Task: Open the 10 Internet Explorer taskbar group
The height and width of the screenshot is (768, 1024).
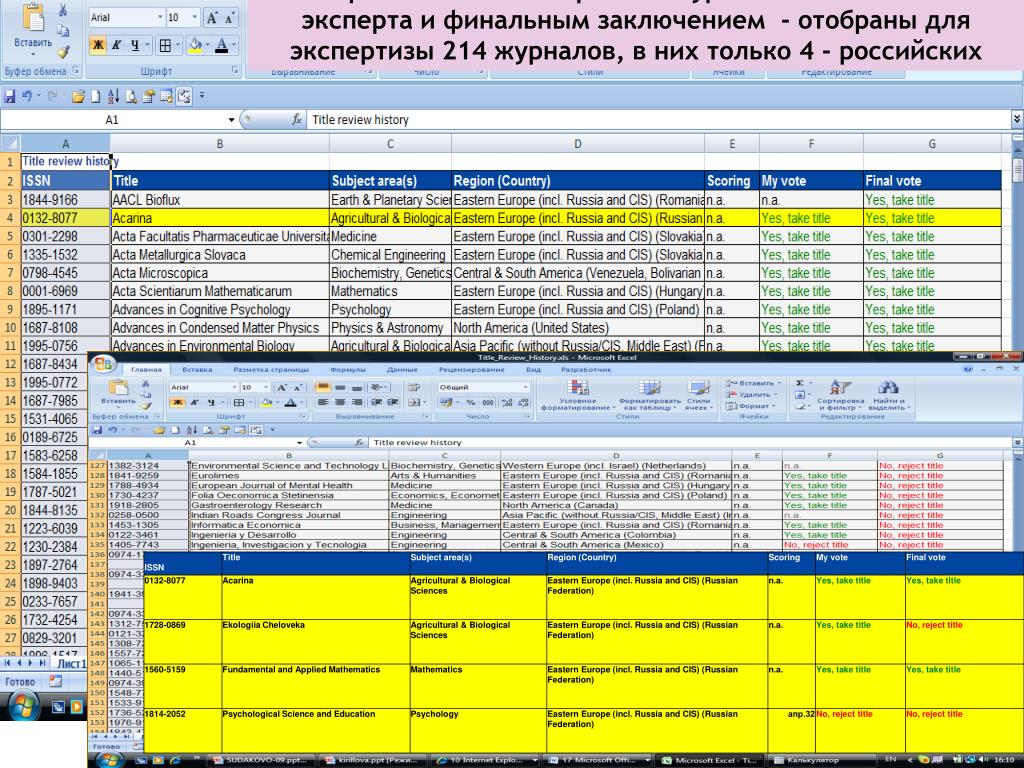Action: [487, 760]
